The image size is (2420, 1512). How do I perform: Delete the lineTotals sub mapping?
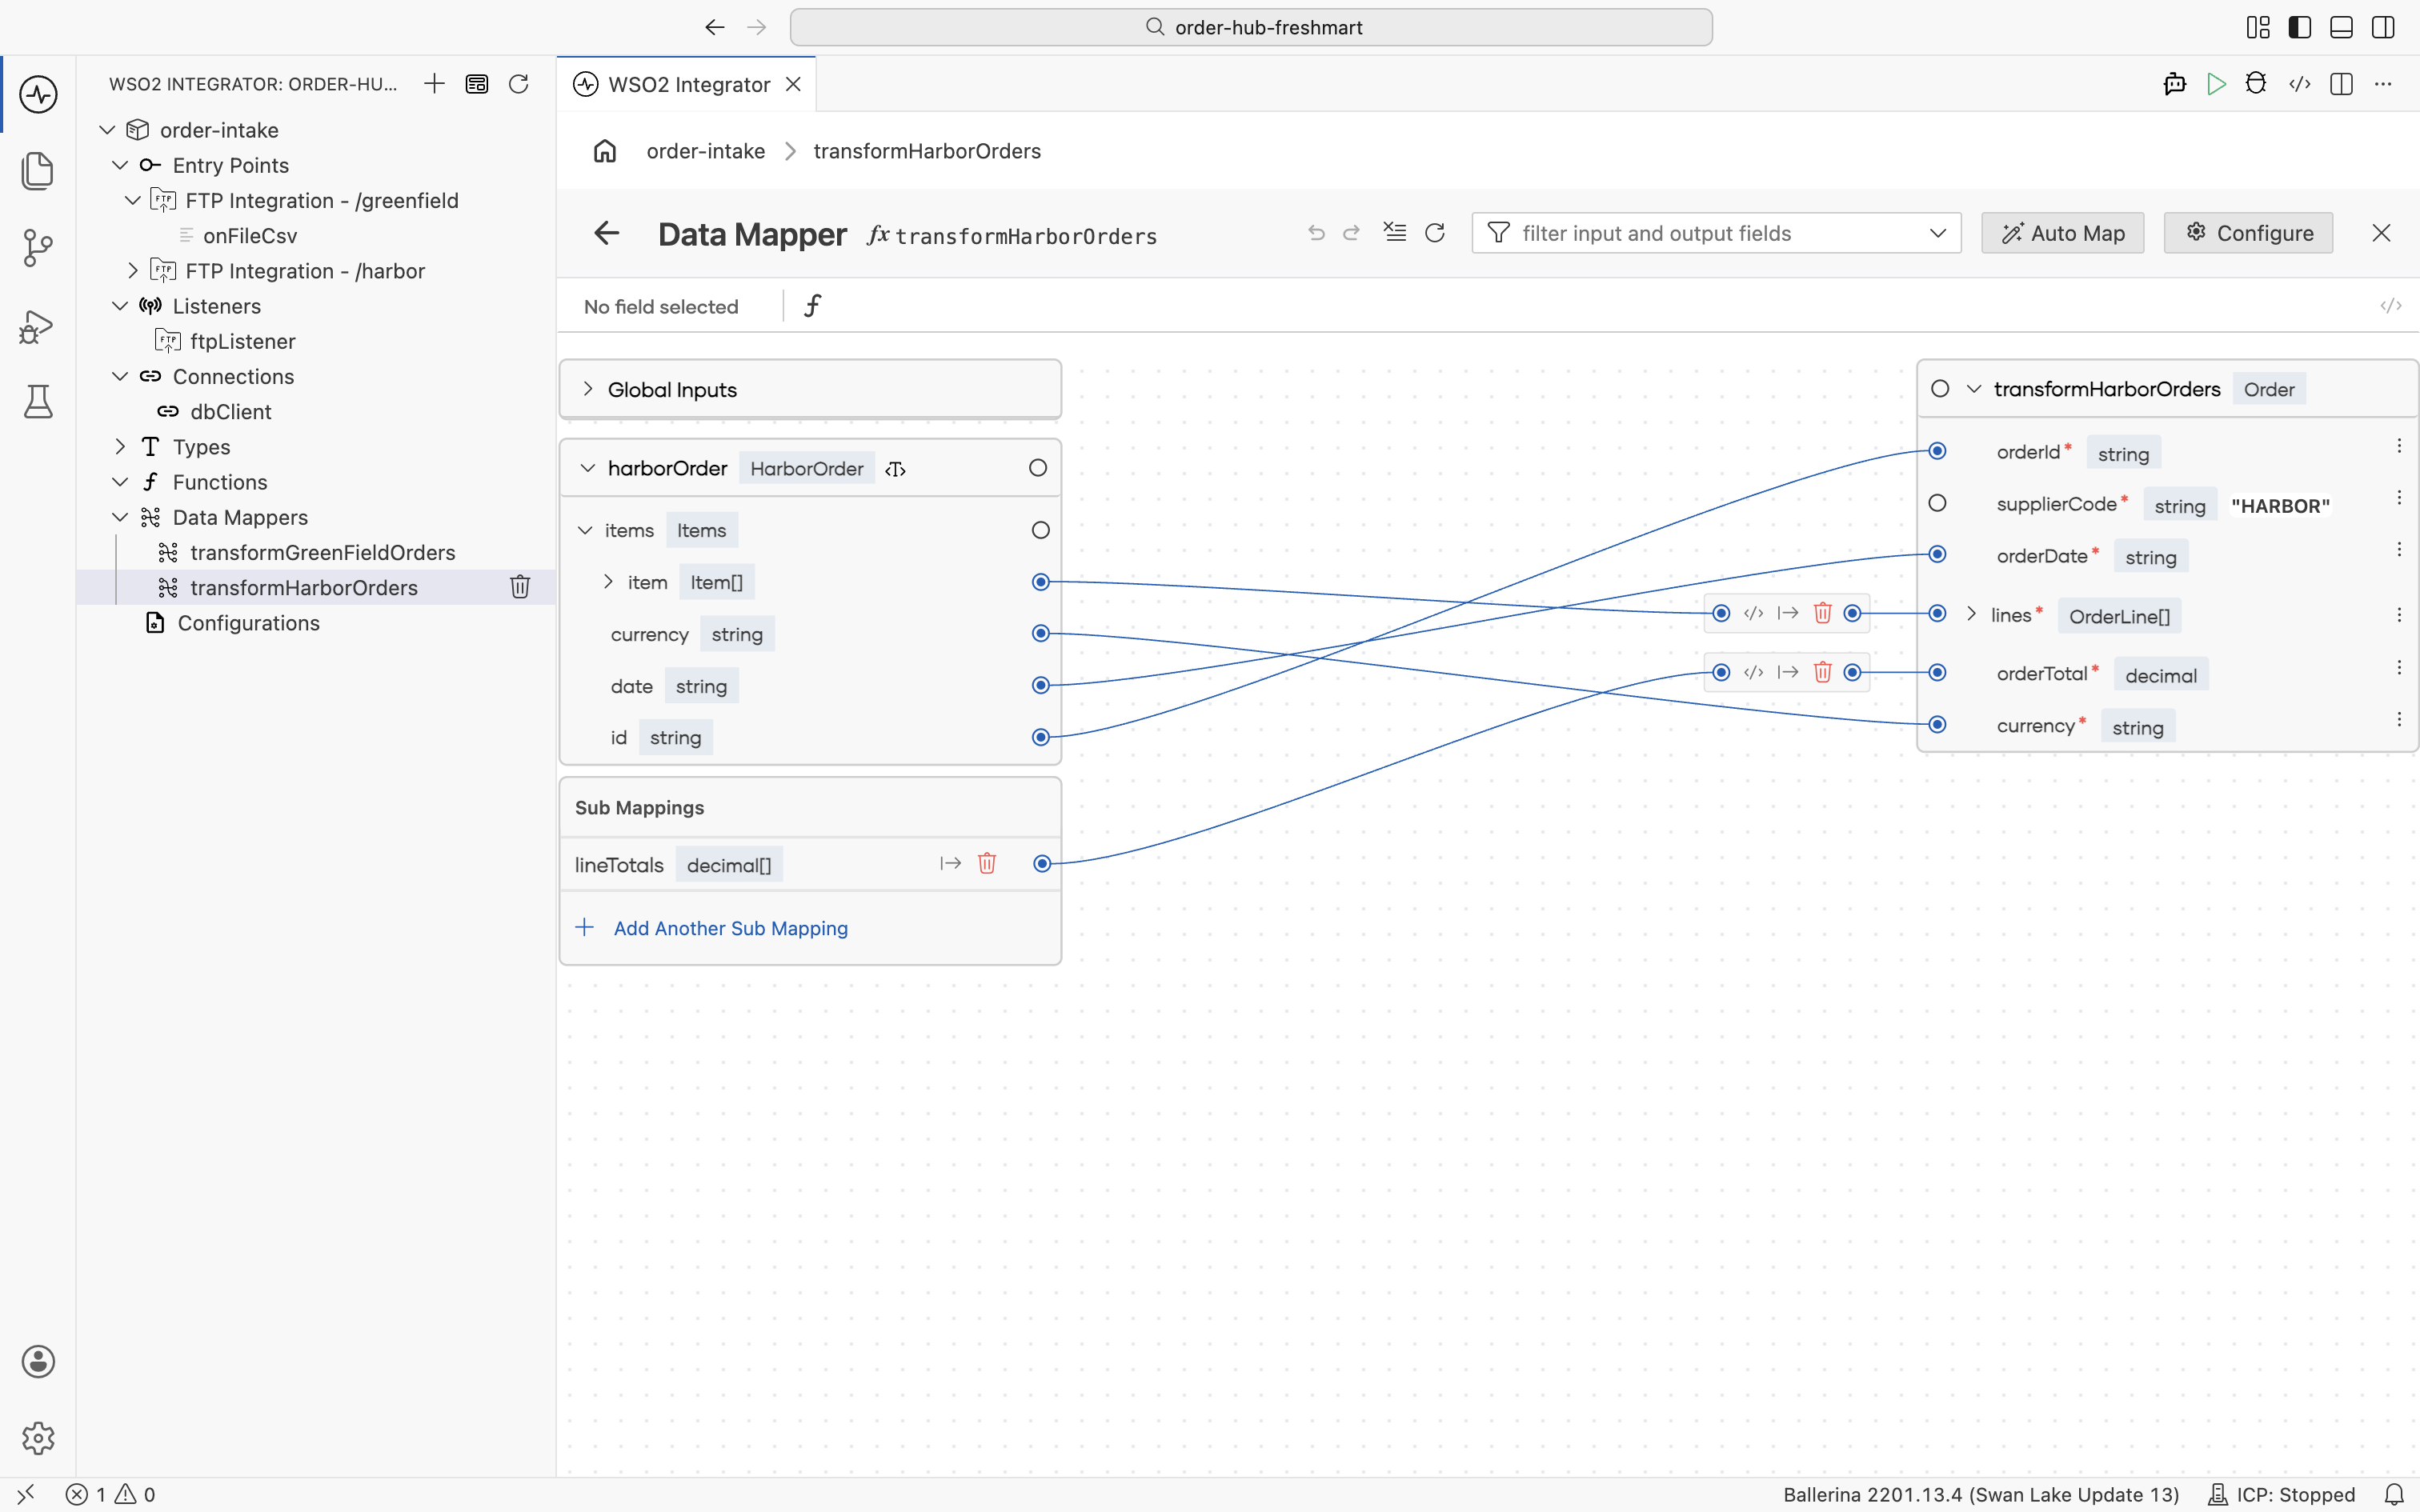click(987, 863)
